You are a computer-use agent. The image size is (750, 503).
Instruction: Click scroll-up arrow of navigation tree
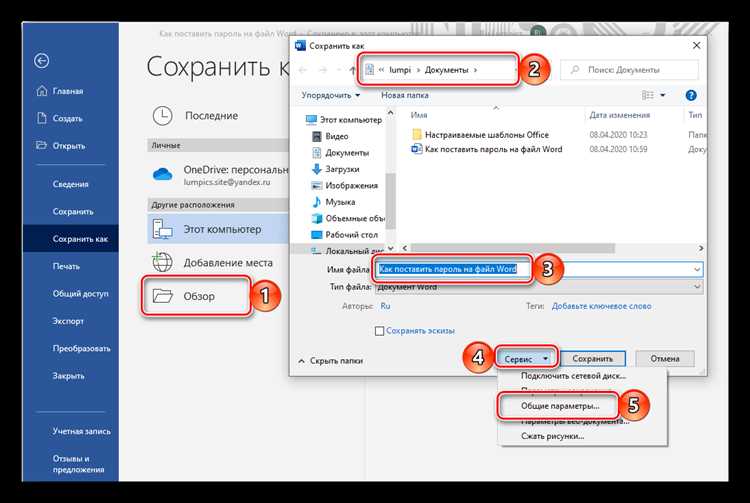(390, 113)
